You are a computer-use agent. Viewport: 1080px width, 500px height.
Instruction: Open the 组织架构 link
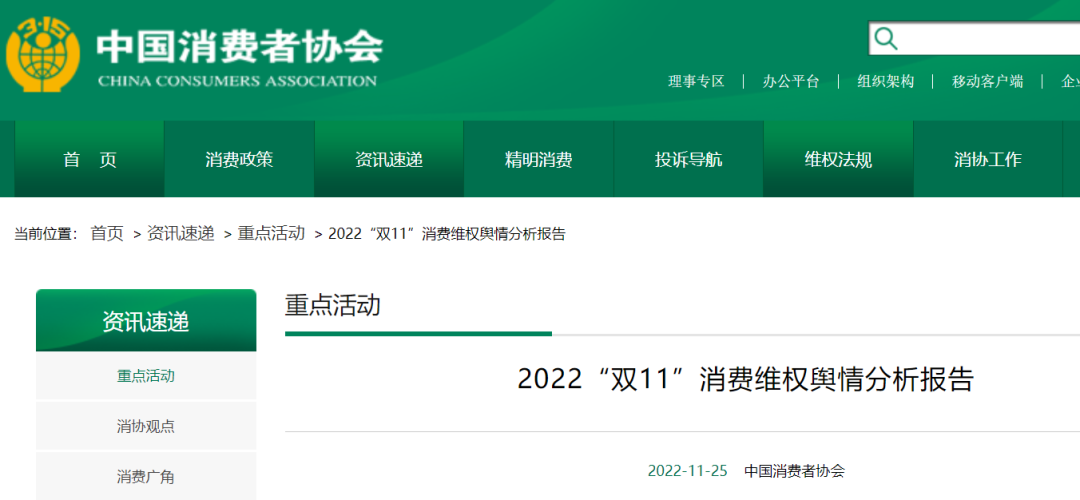pos(885,81)
